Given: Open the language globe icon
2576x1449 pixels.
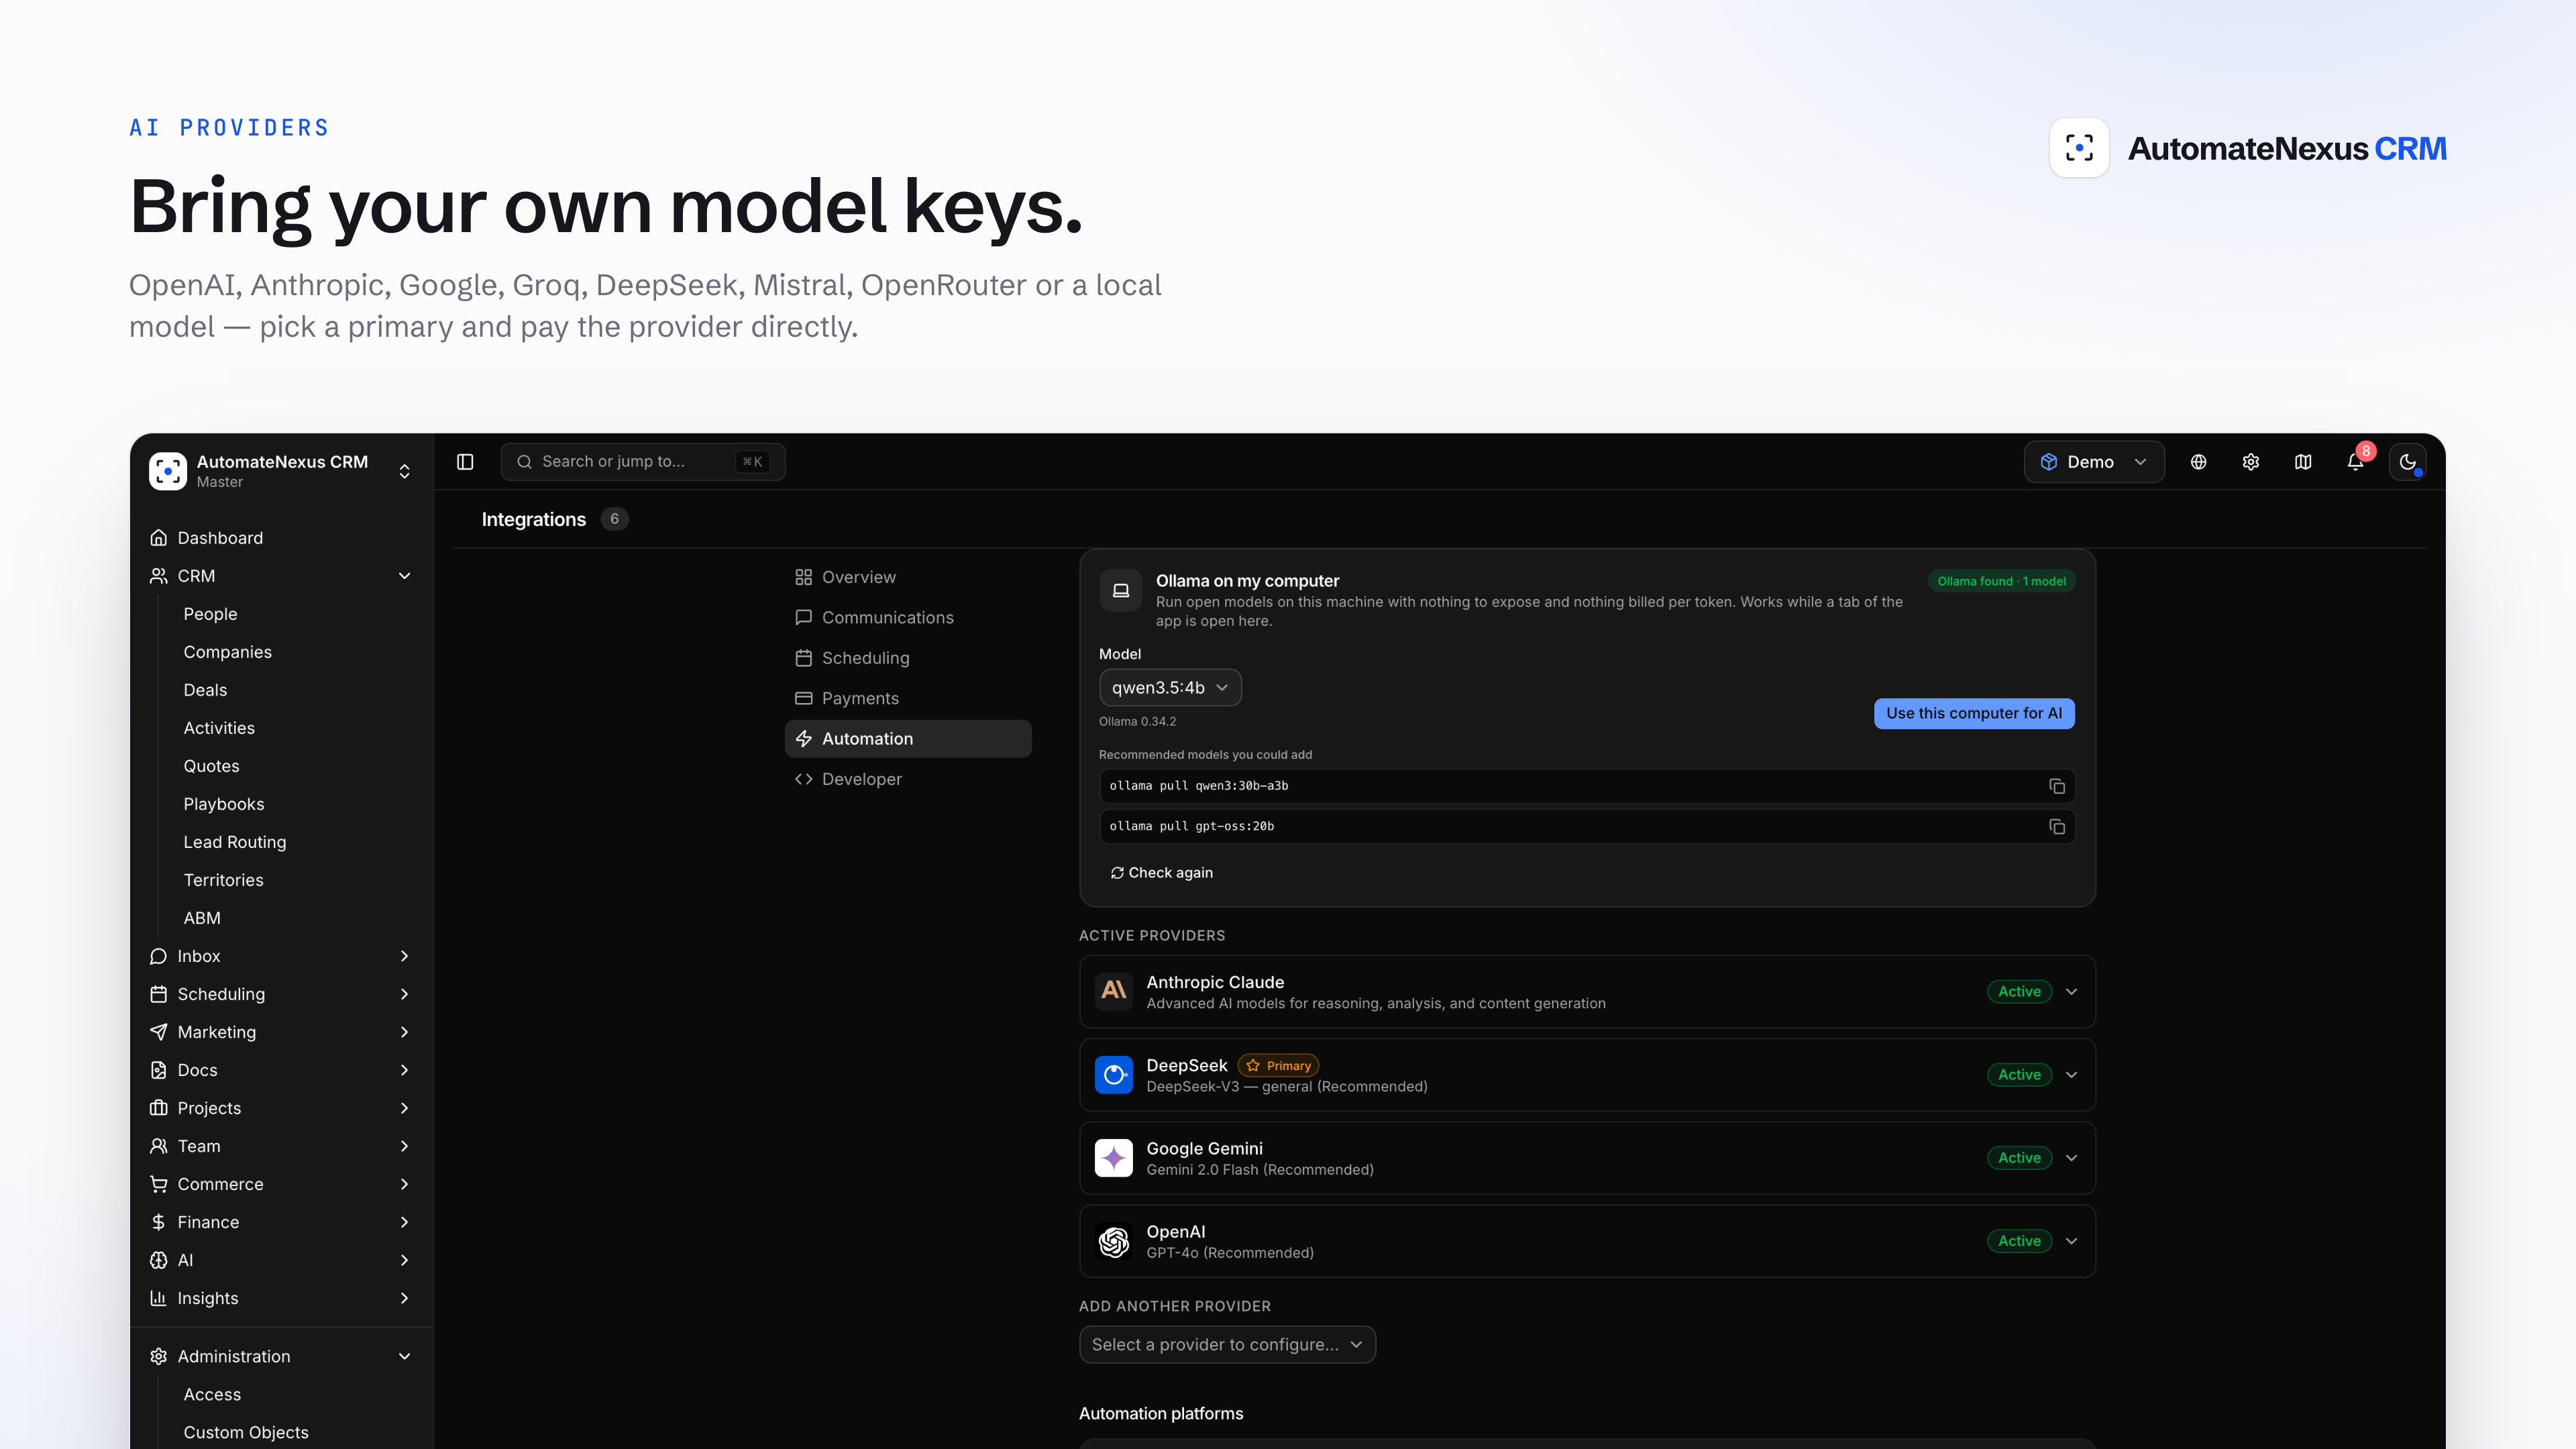Looking at the screenshot, I should click(2198, 462).
